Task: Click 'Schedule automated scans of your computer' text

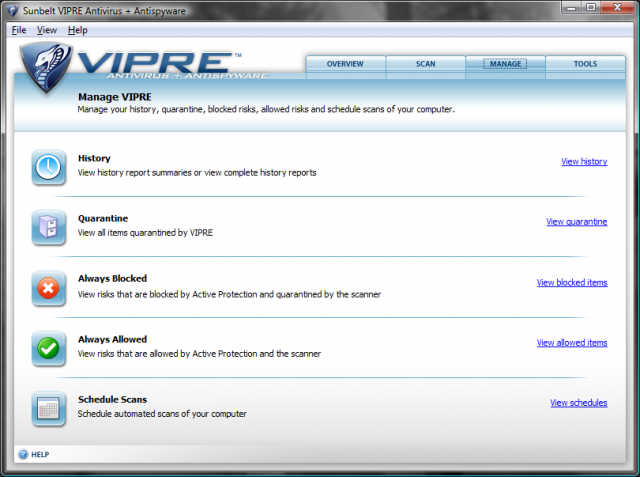Action: pyautogui.click(x=162, y=414)
